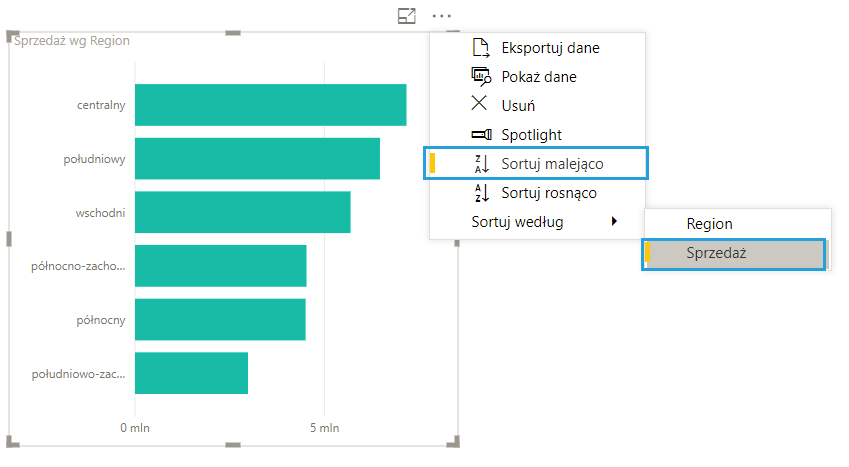Click the Focus mode icon above chart

coord(406,16)
